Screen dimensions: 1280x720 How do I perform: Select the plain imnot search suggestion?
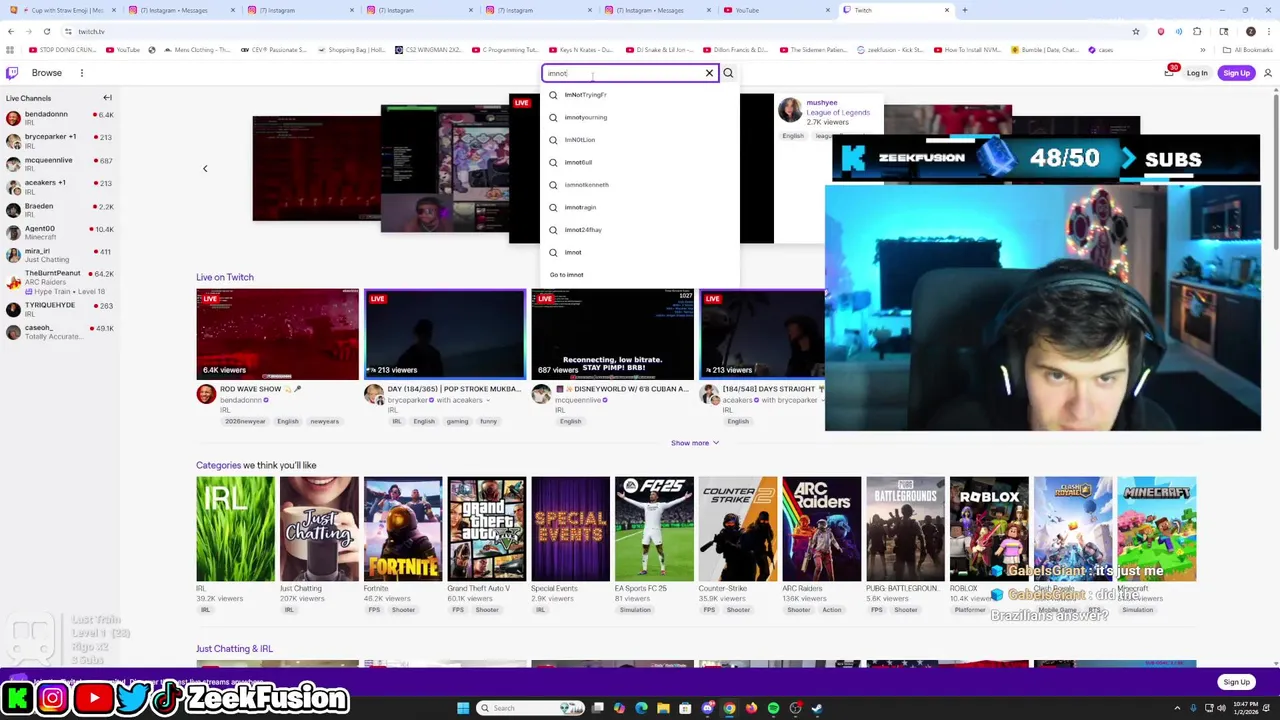click(640, 252)
